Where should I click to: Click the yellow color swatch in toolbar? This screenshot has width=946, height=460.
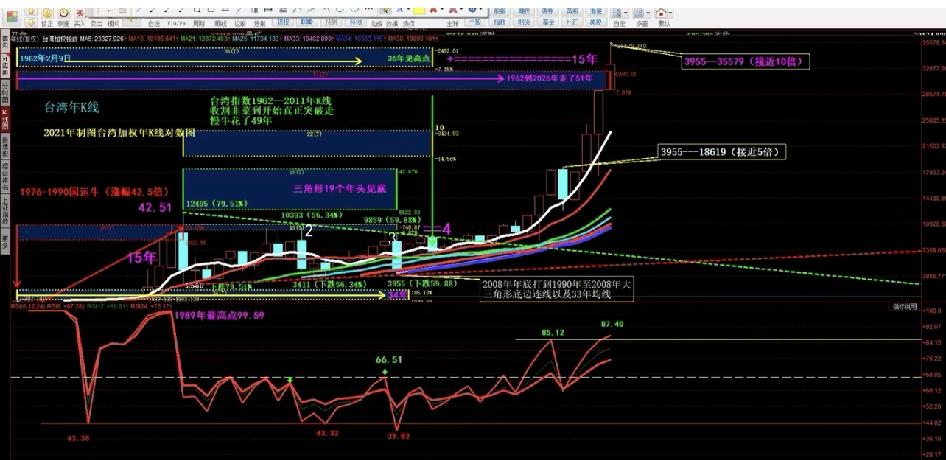(x=417, y=11)
